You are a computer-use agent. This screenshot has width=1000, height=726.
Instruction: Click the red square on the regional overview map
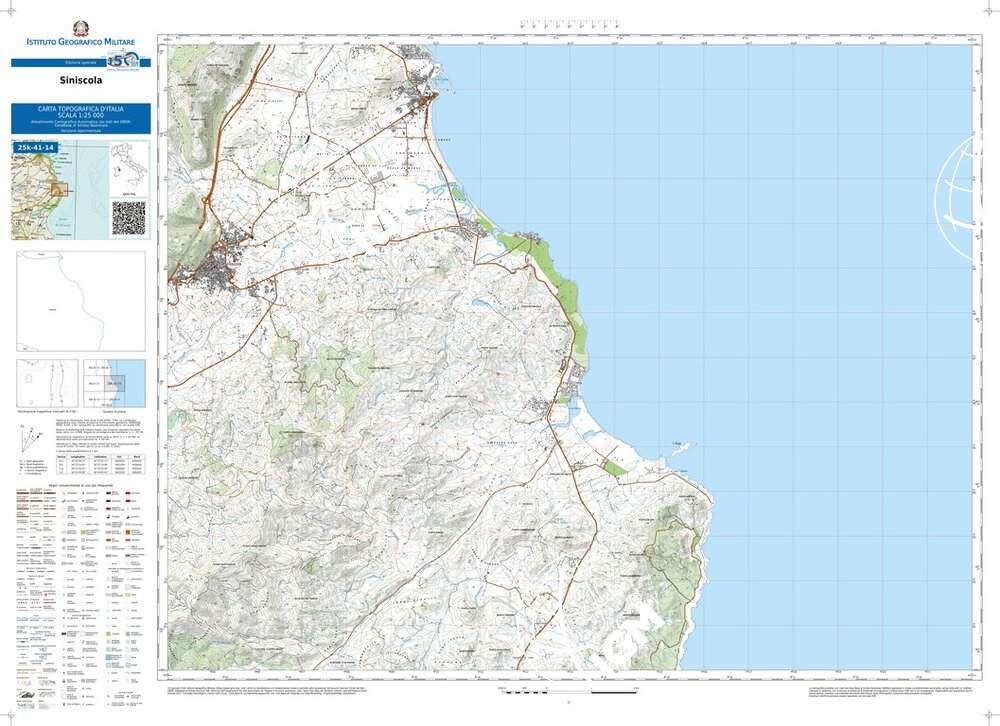[x=59, y=190]
